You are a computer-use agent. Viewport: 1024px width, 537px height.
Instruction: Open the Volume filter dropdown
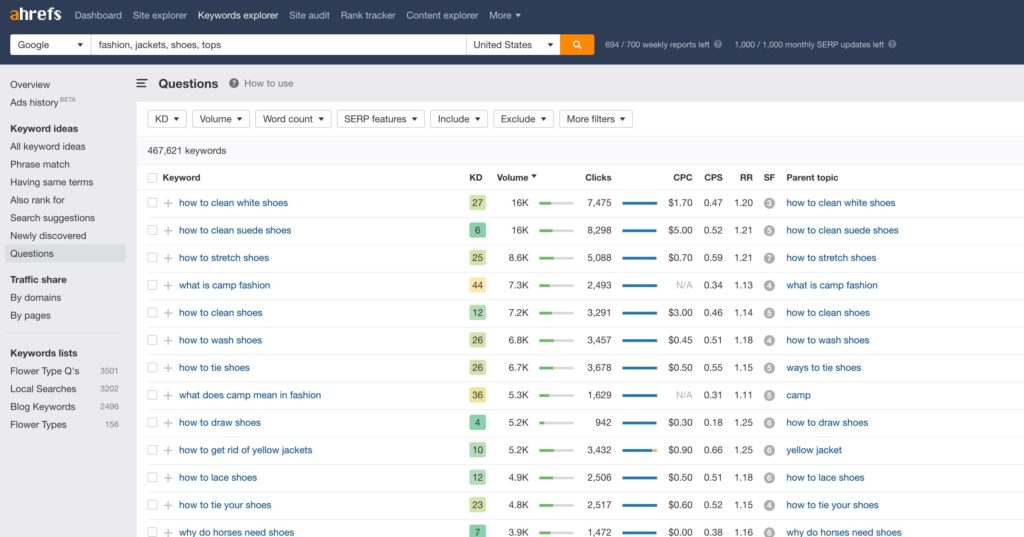click(x=221, y=119)
